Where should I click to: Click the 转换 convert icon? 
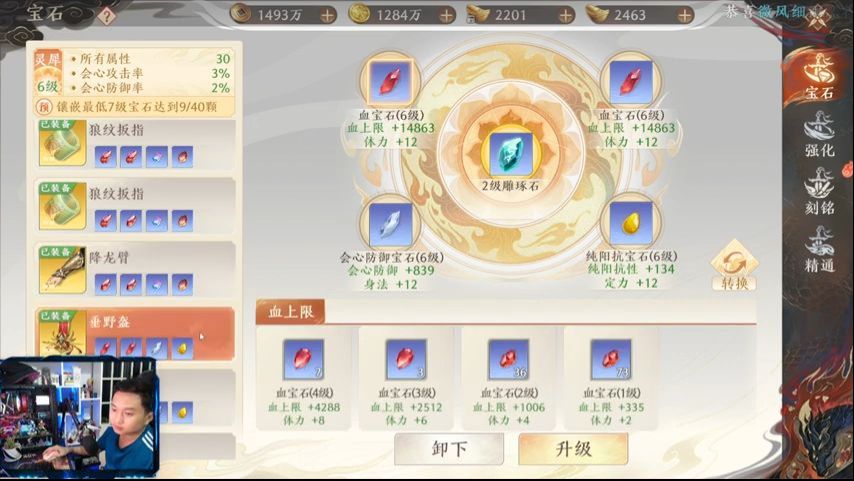click(734, 266)
